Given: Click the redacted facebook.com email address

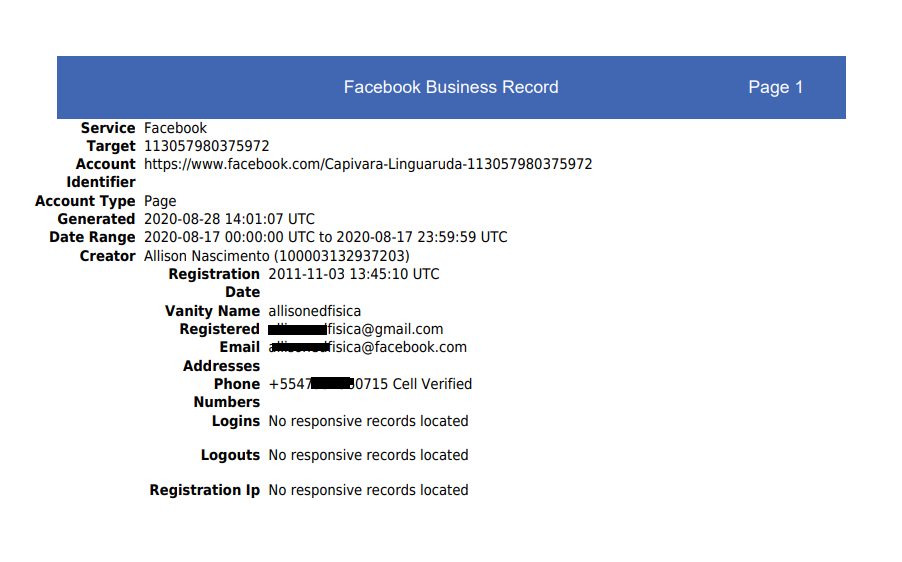Looking at the screenshot, I should pos(368,347).
